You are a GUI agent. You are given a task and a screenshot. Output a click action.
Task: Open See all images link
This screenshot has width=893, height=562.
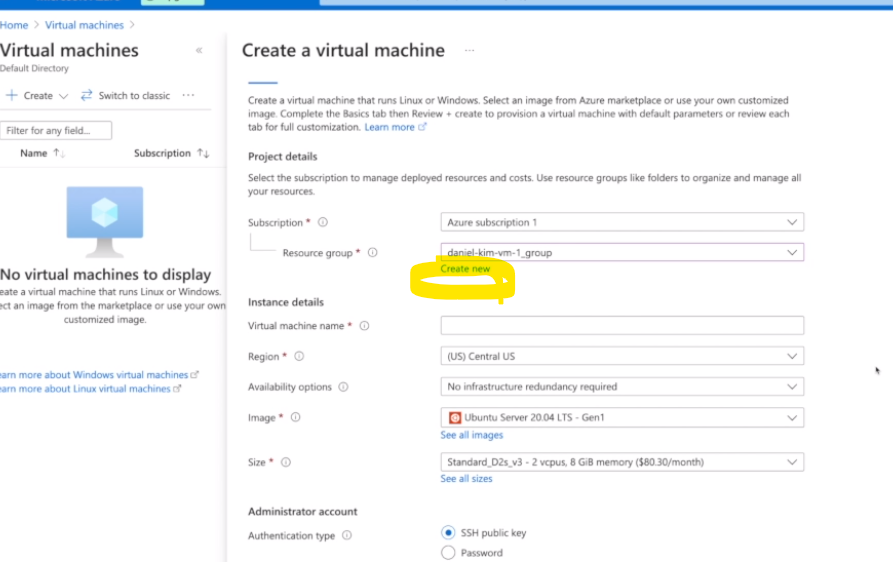472,435
